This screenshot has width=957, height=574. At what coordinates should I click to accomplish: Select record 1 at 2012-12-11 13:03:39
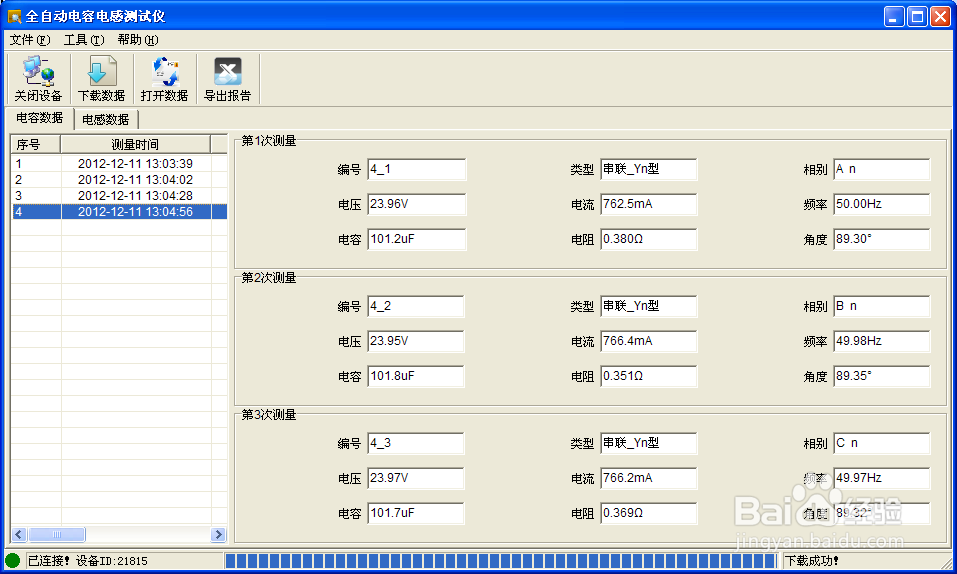click(x=119, y=164)
